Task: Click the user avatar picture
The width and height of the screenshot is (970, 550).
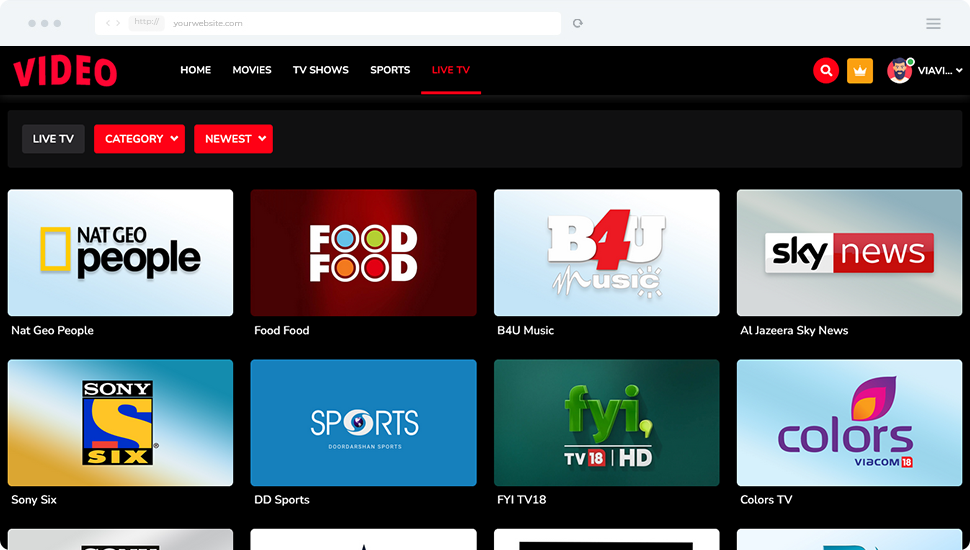Action: pyautogui.click(x=899, y=71)
